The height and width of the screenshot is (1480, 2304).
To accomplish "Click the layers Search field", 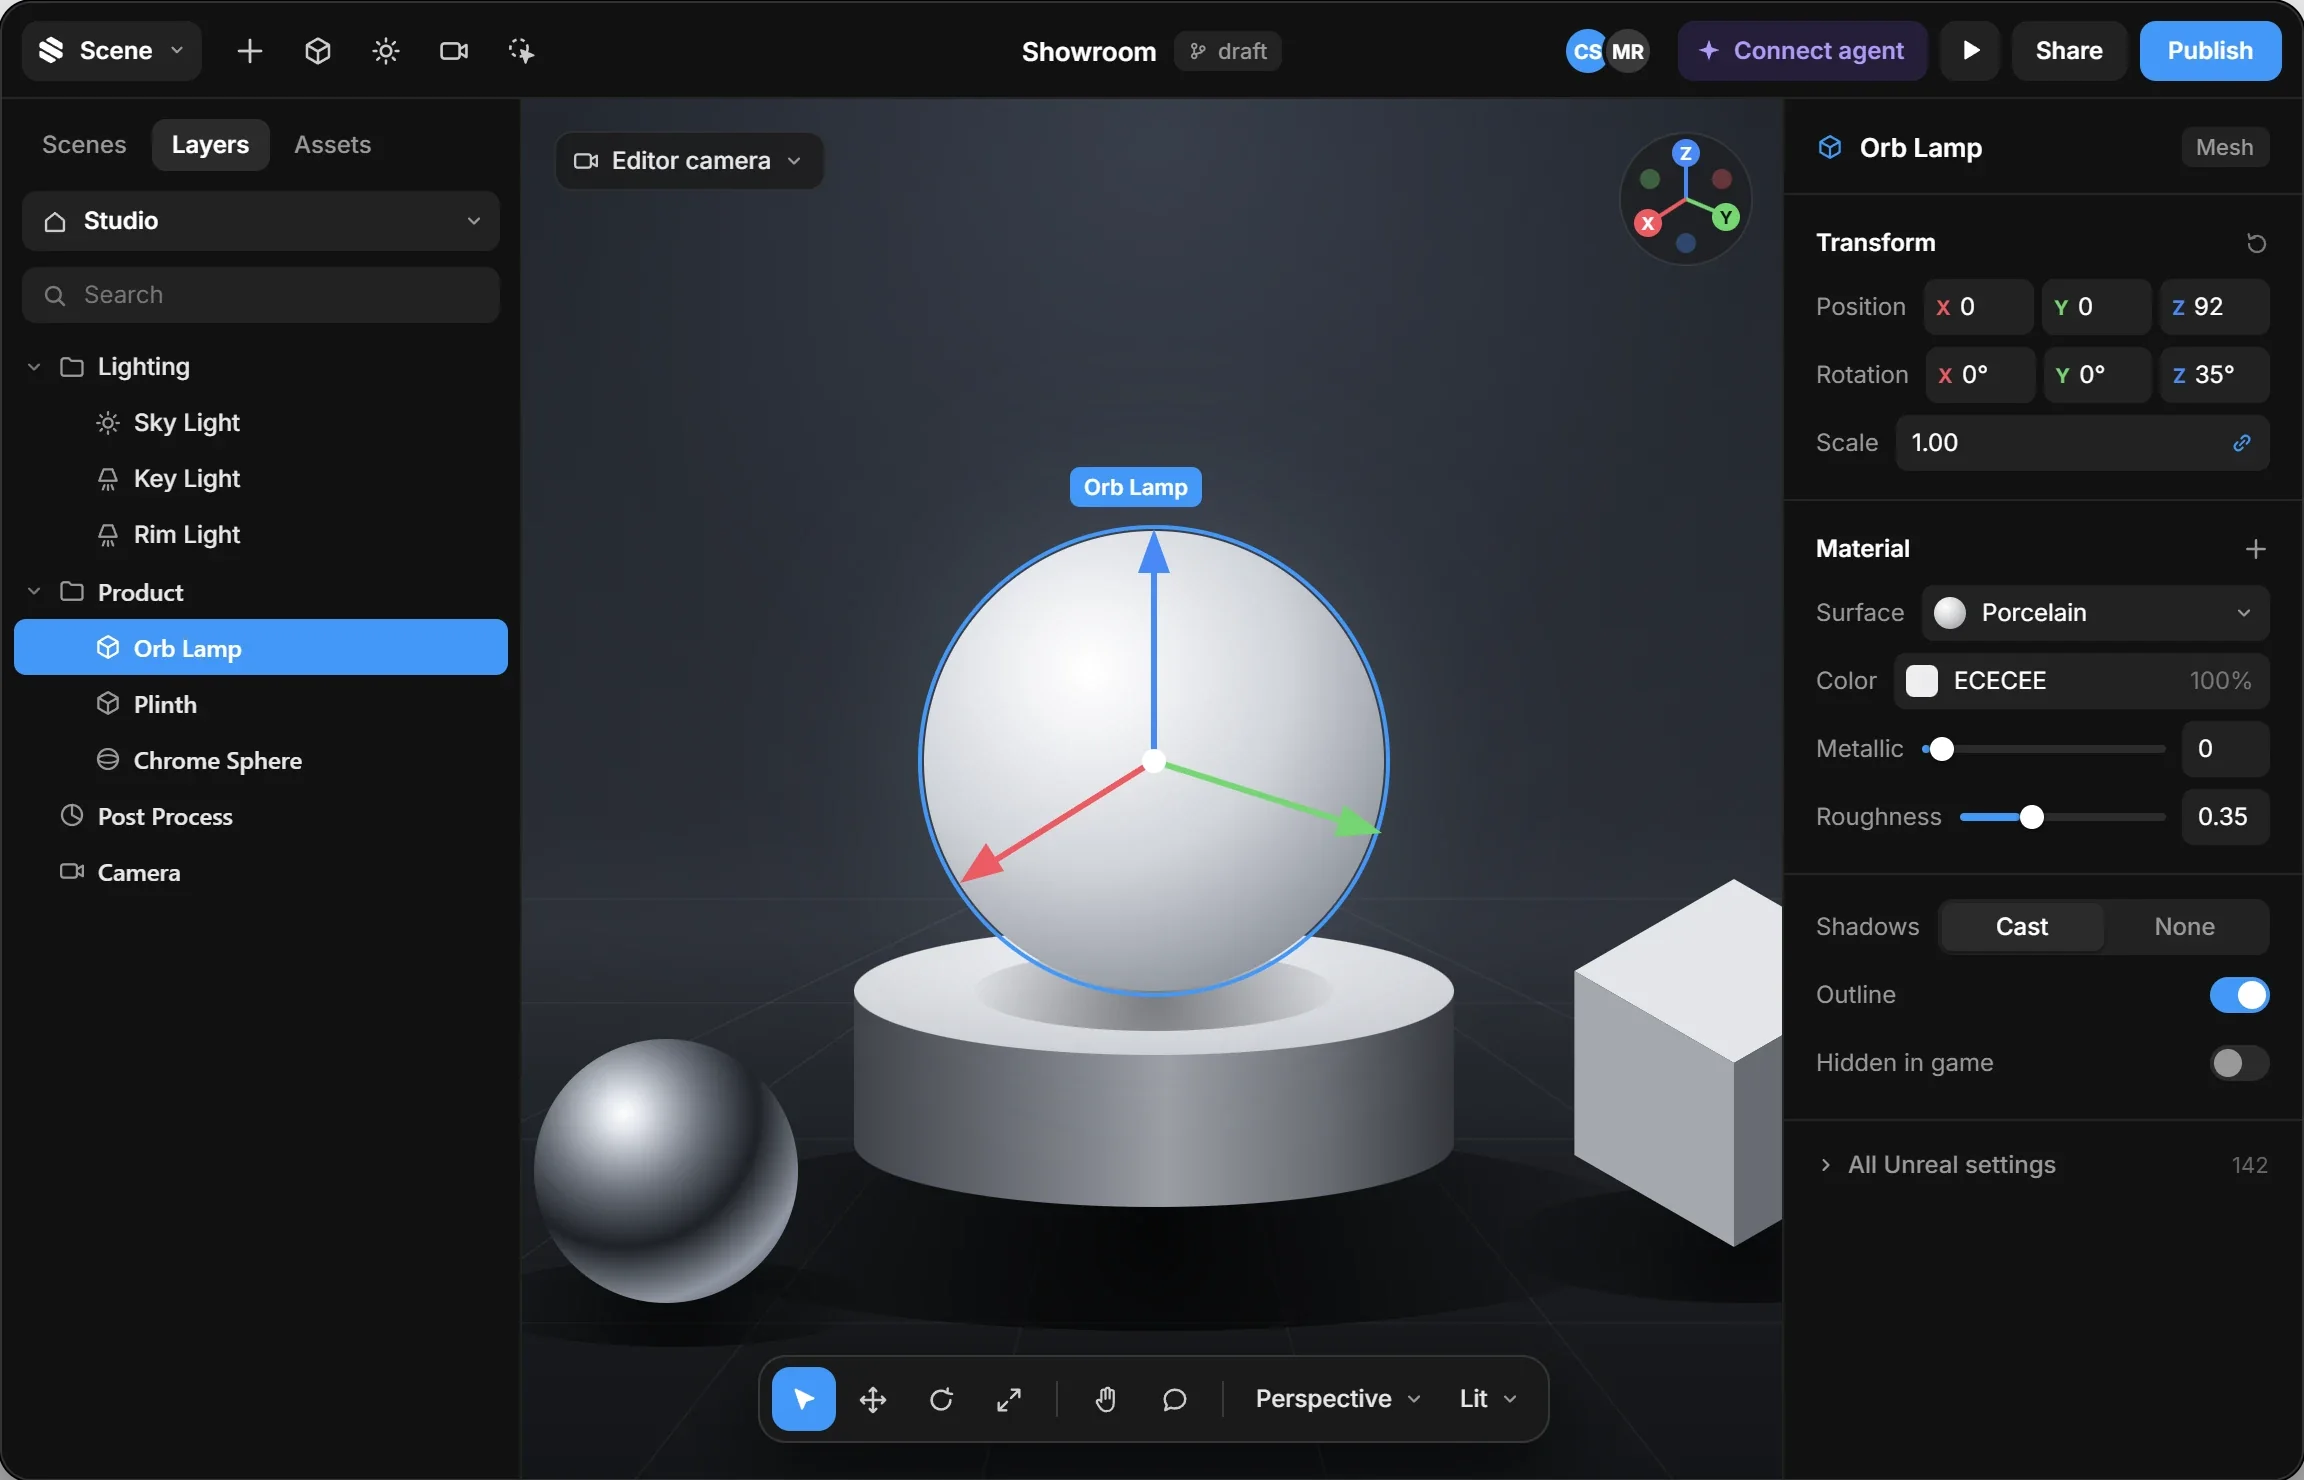I will pos(261,295).
